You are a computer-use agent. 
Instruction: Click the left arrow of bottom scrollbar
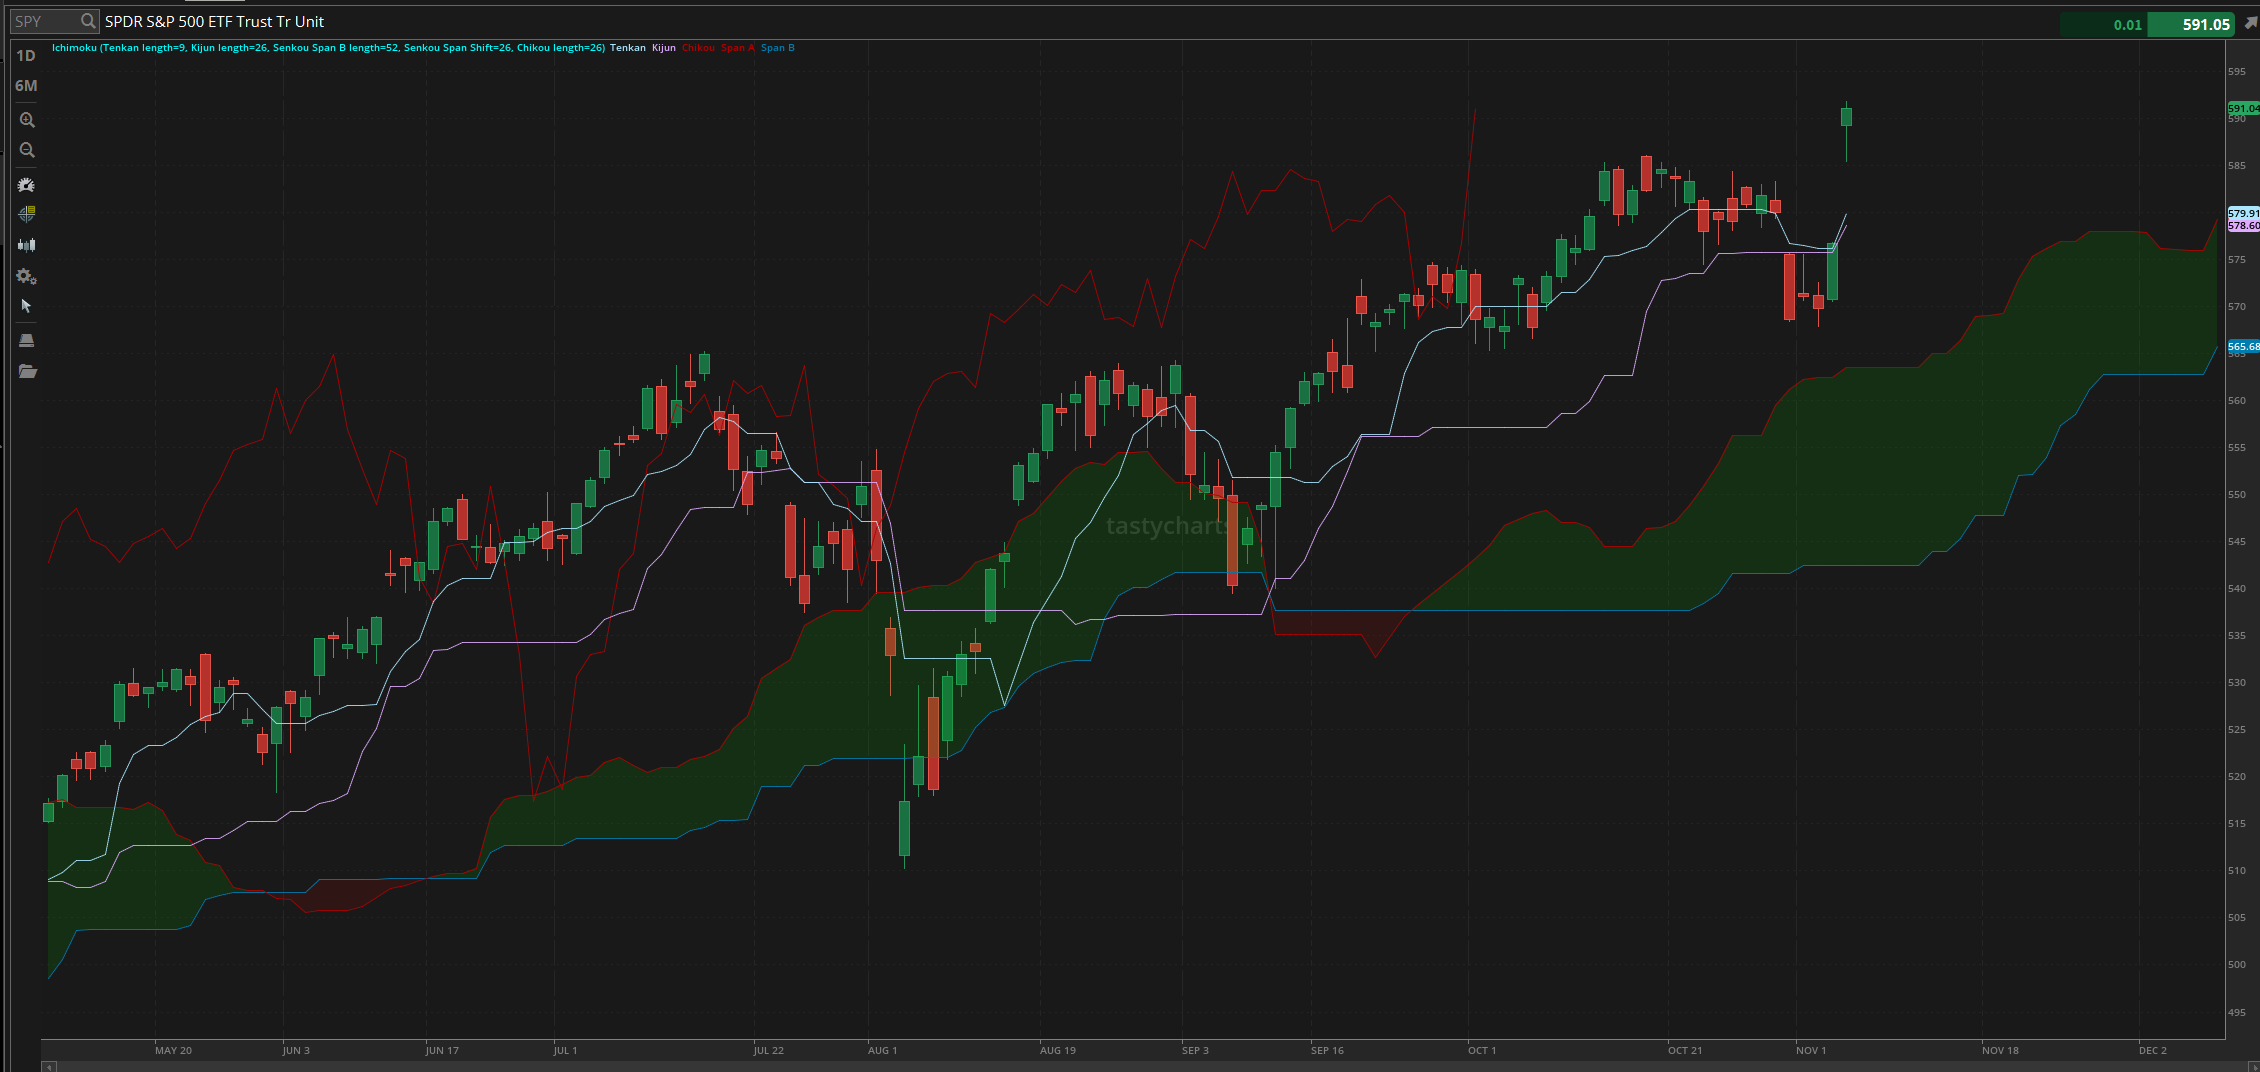click(48, 1067)
